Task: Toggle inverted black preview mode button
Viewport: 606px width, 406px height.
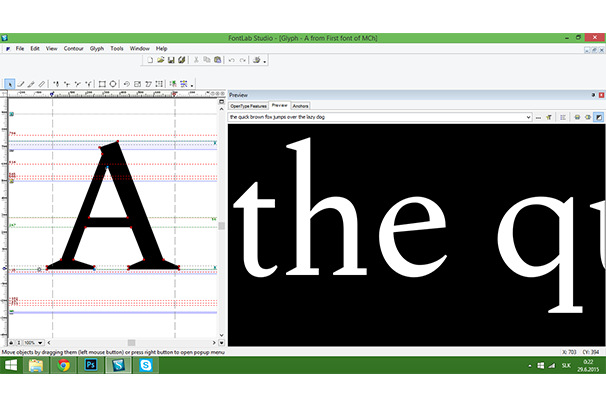Action: (598, 117)
